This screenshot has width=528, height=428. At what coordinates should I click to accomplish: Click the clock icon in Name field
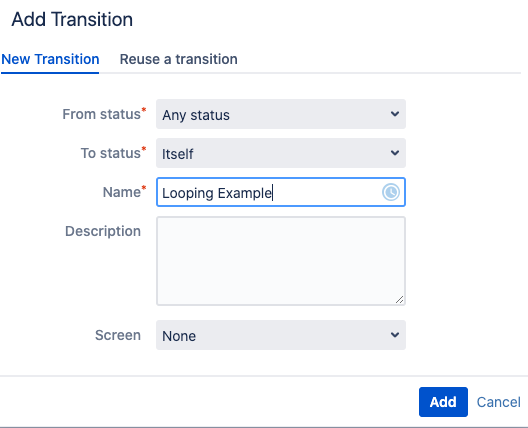coord(391,192)
